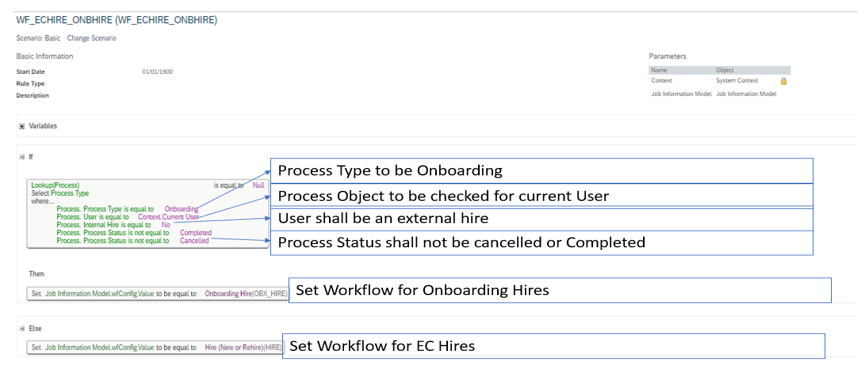The width and height of the screenshot is (857, 392).
Task: Click the Null value in If condition
Action: 259,185
